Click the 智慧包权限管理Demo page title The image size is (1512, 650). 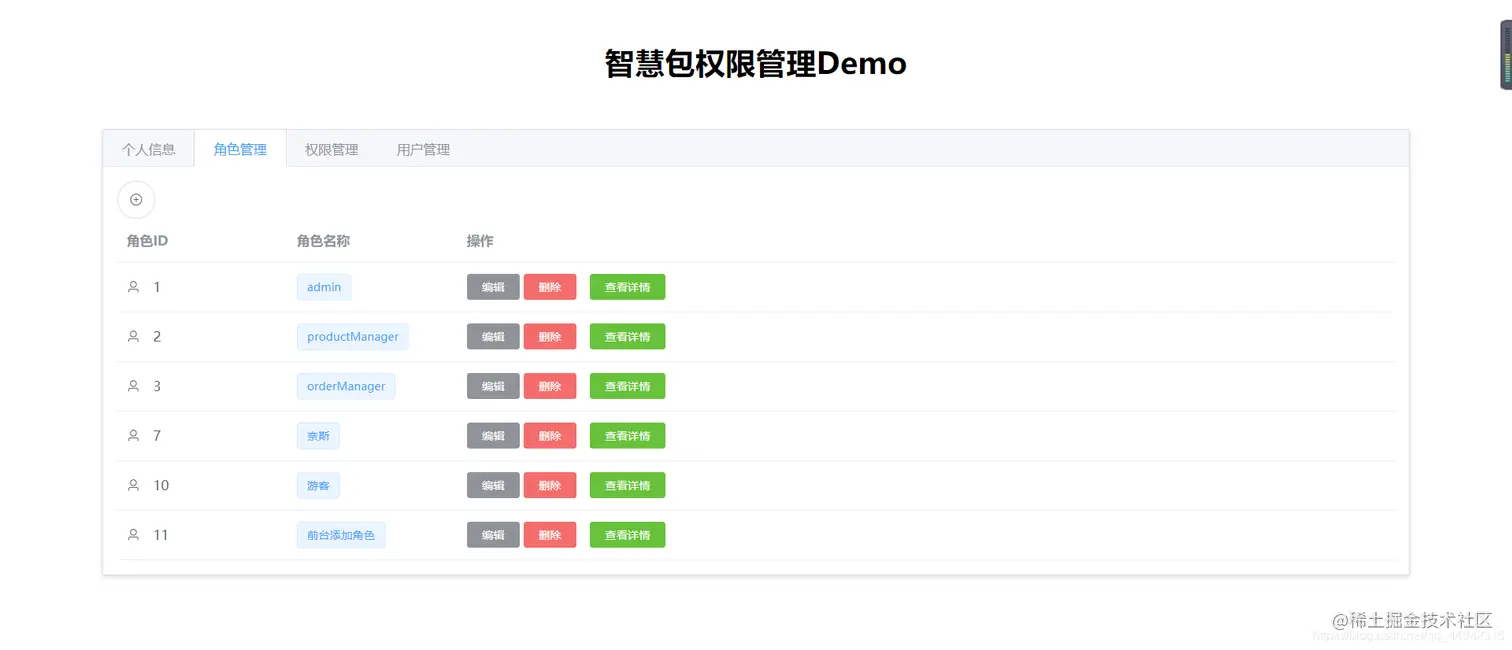pos(756,64)
